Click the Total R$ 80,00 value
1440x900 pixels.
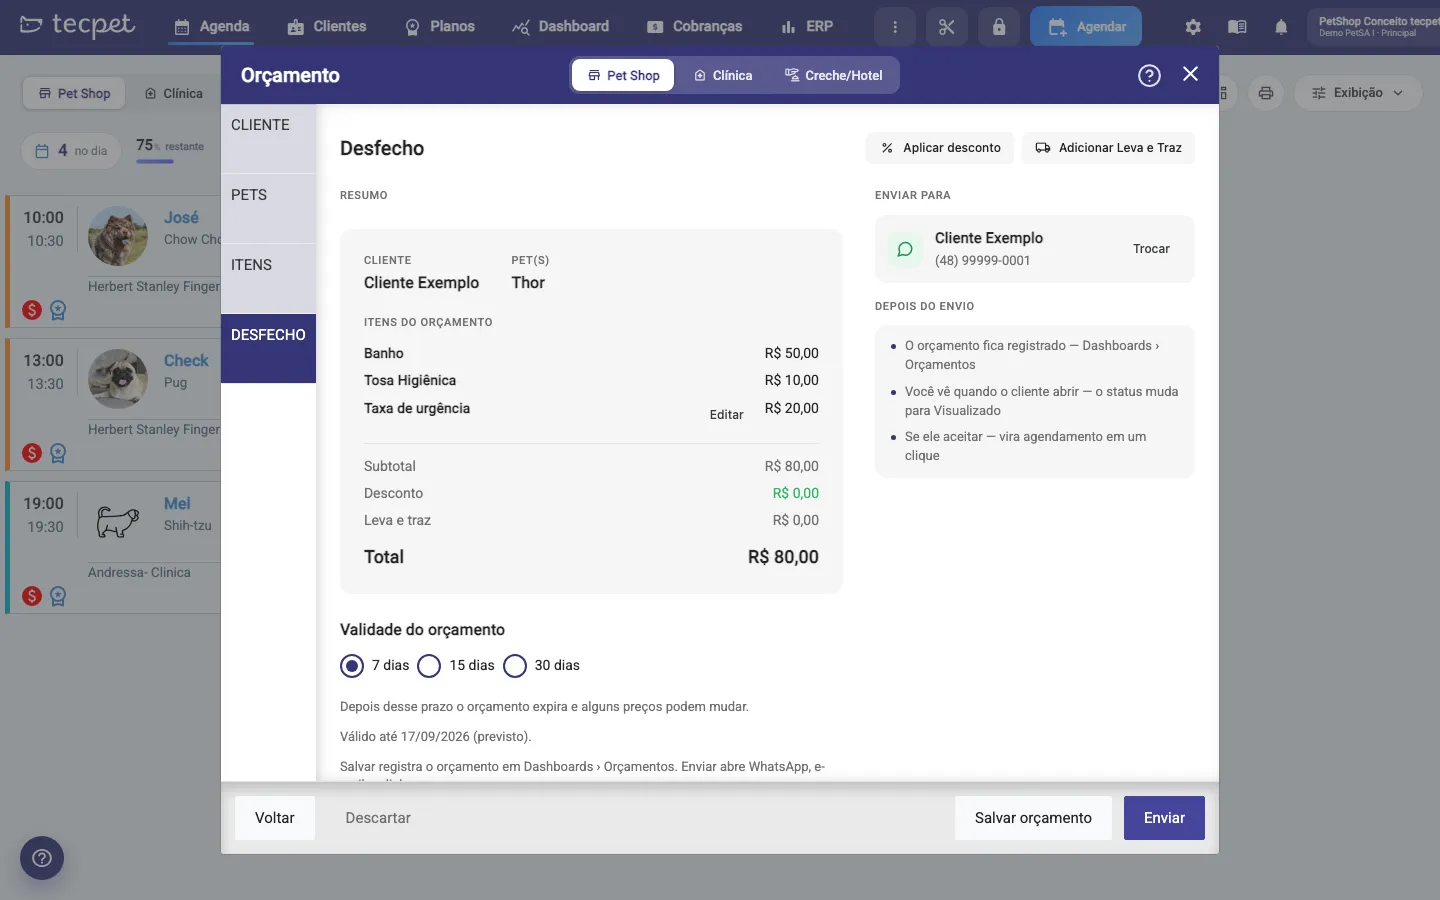[x=783, y=557]
